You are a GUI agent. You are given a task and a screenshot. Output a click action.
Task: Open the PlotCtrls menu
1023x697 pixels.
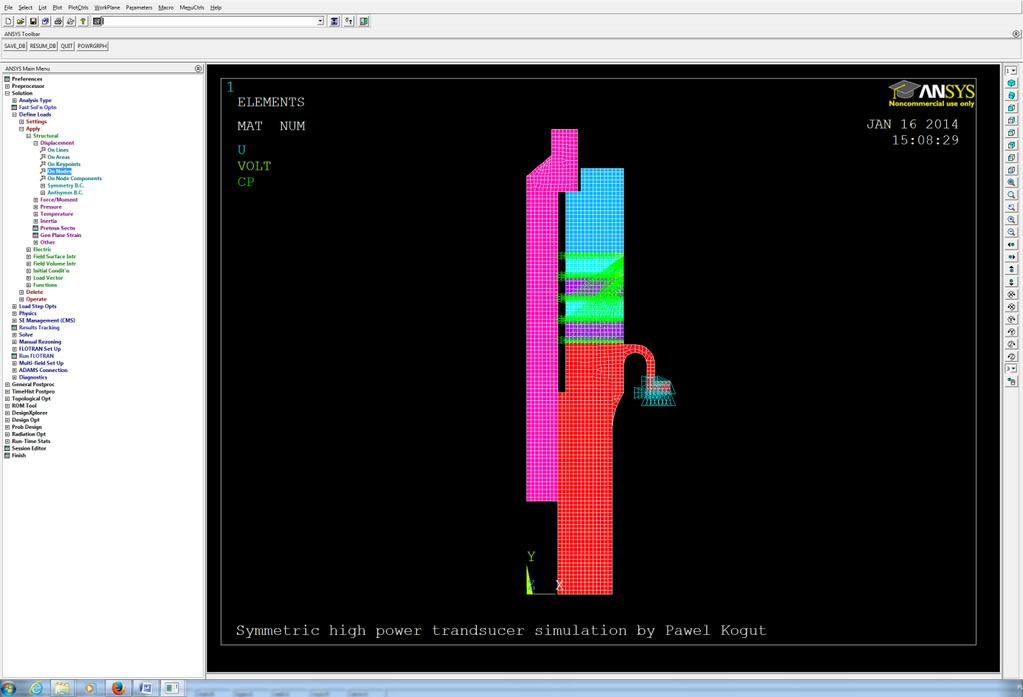pos(78,7)
